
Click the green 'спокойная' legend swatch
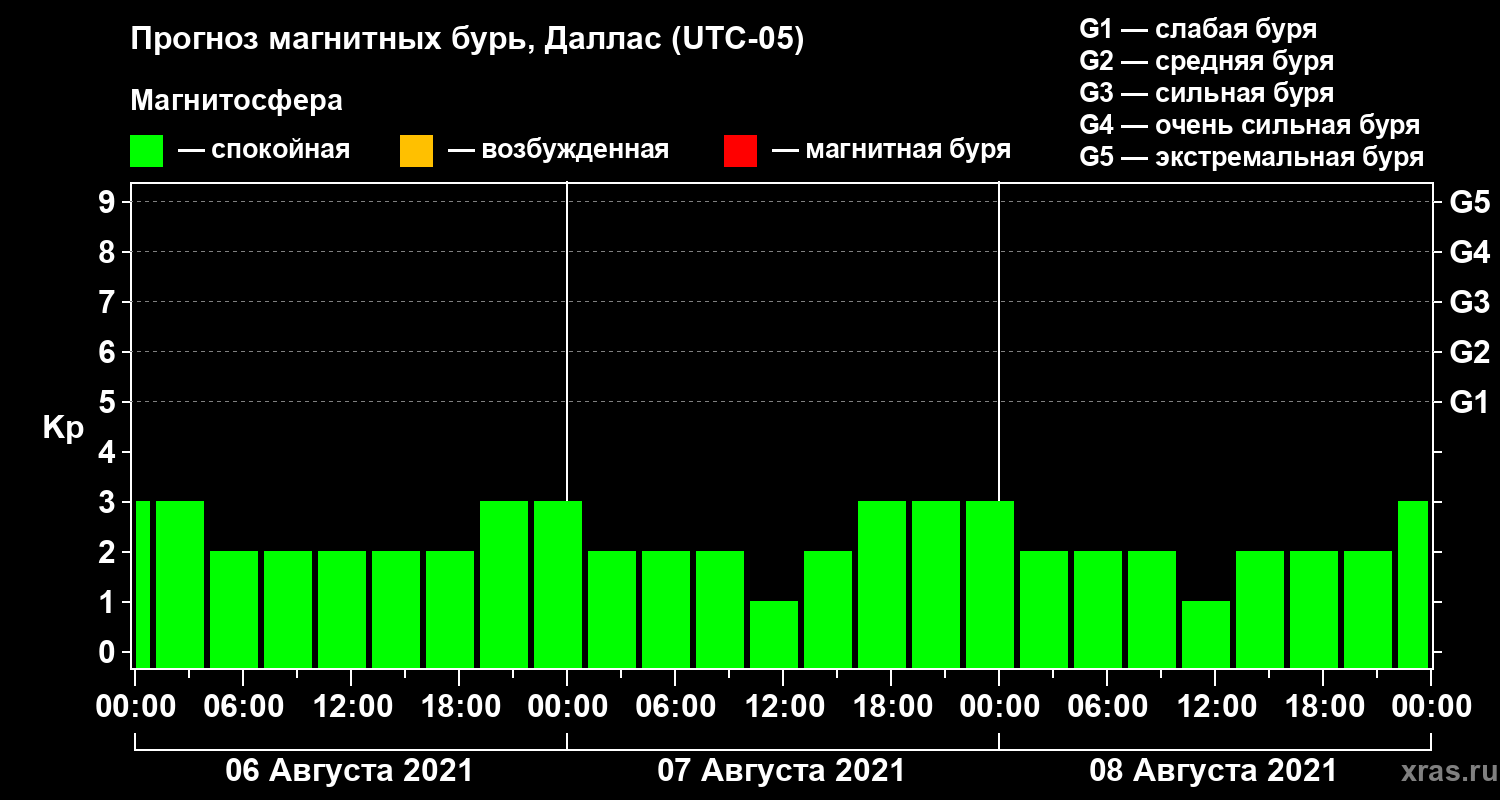pos(147,151)
